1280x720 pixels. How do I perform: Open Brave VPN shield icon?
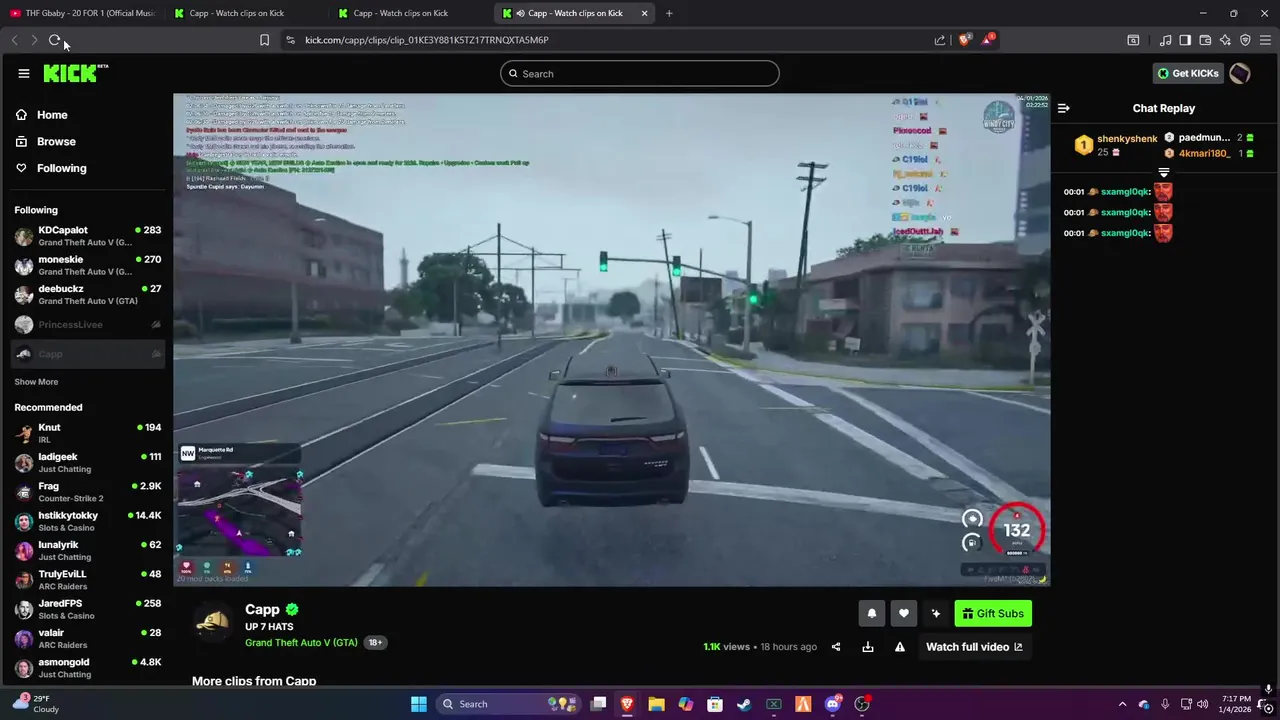pos(1245,40)
